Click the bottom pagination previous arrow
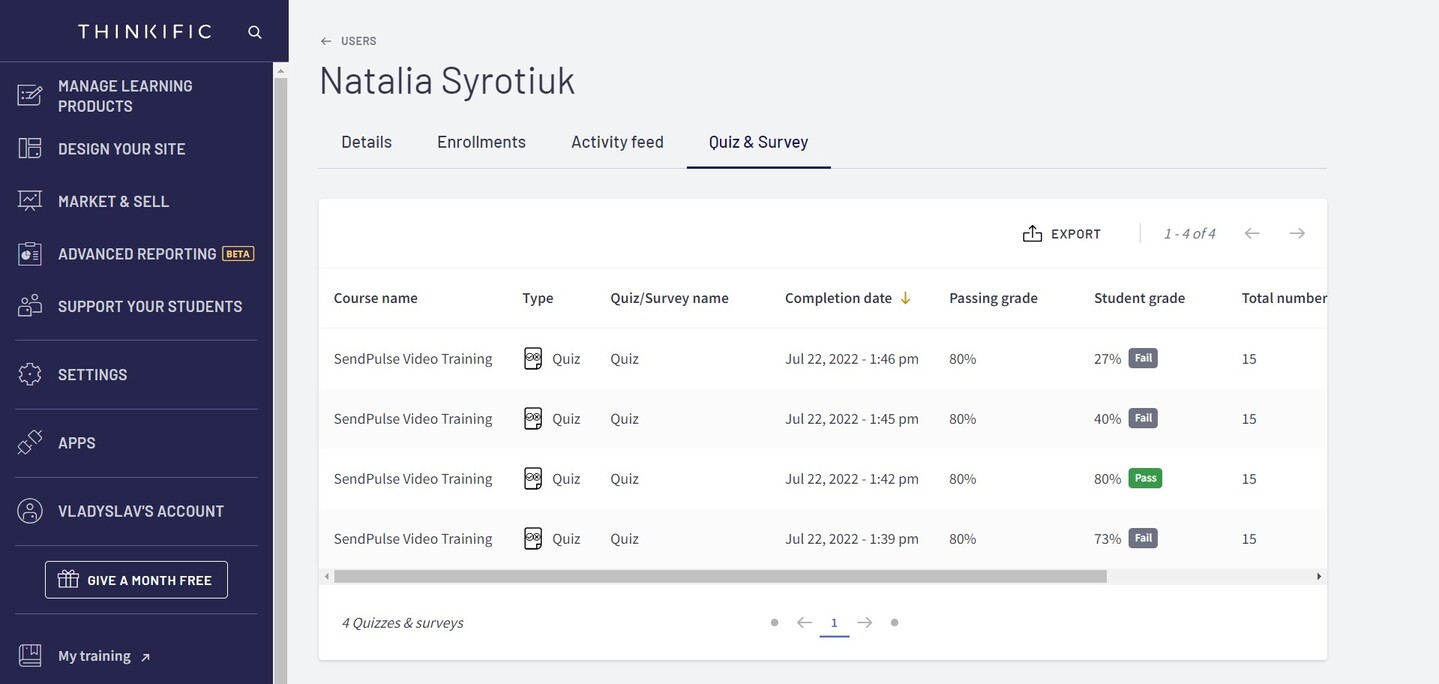Screen dimensions: 1439x684 coord(804,622)
